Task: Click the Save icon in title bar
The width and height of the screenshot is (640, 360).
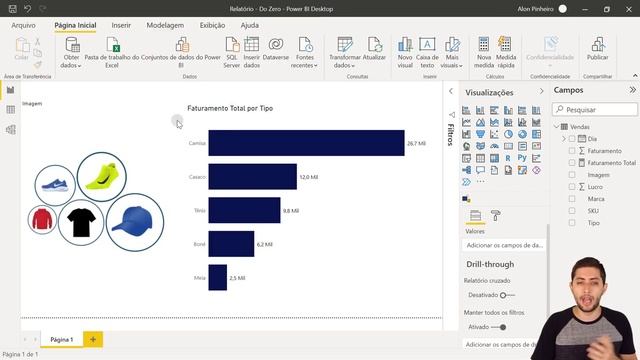Action: click(x=13, y=9)
